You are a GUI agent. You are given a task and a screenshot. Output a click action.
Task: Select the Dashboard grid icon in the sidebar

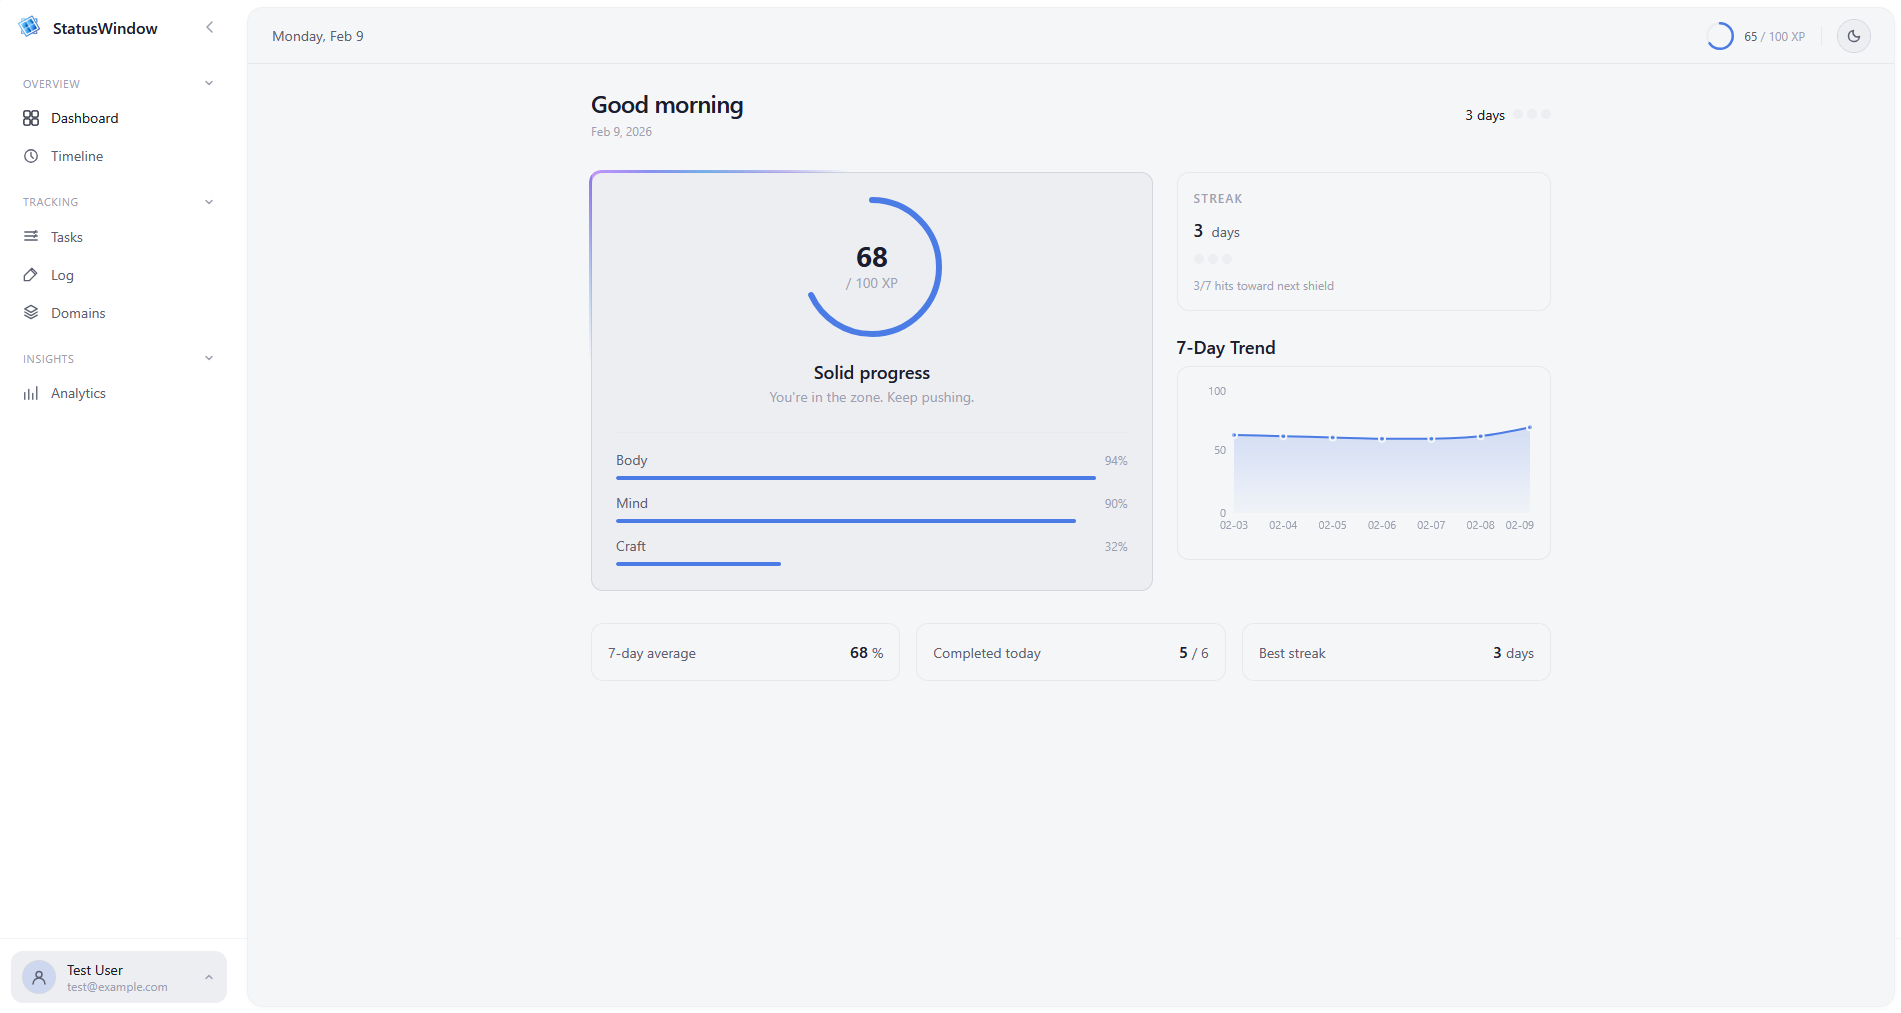(x=31, y=117)
